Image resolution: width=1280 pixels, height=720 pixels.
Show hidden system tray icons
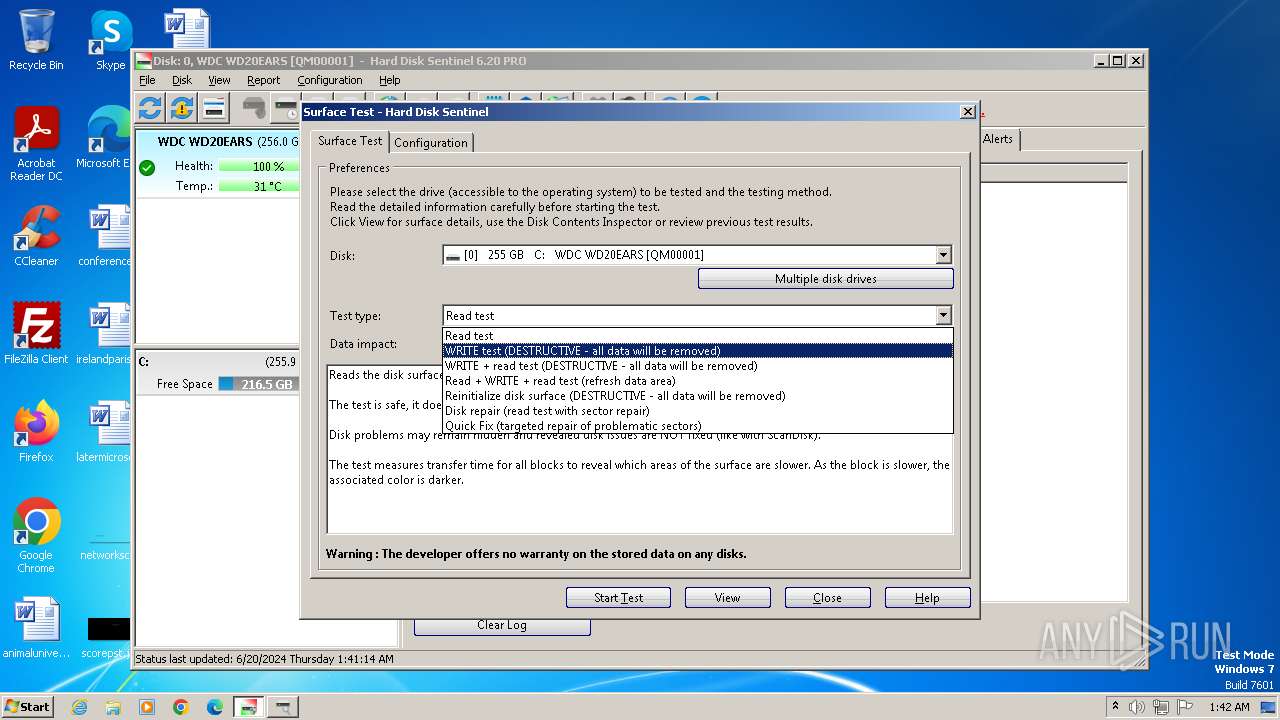[x=1115, y=707]
